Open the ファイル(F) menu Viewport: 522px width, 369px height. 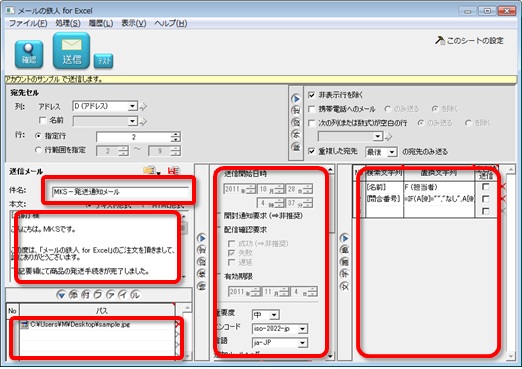[28, 23]
